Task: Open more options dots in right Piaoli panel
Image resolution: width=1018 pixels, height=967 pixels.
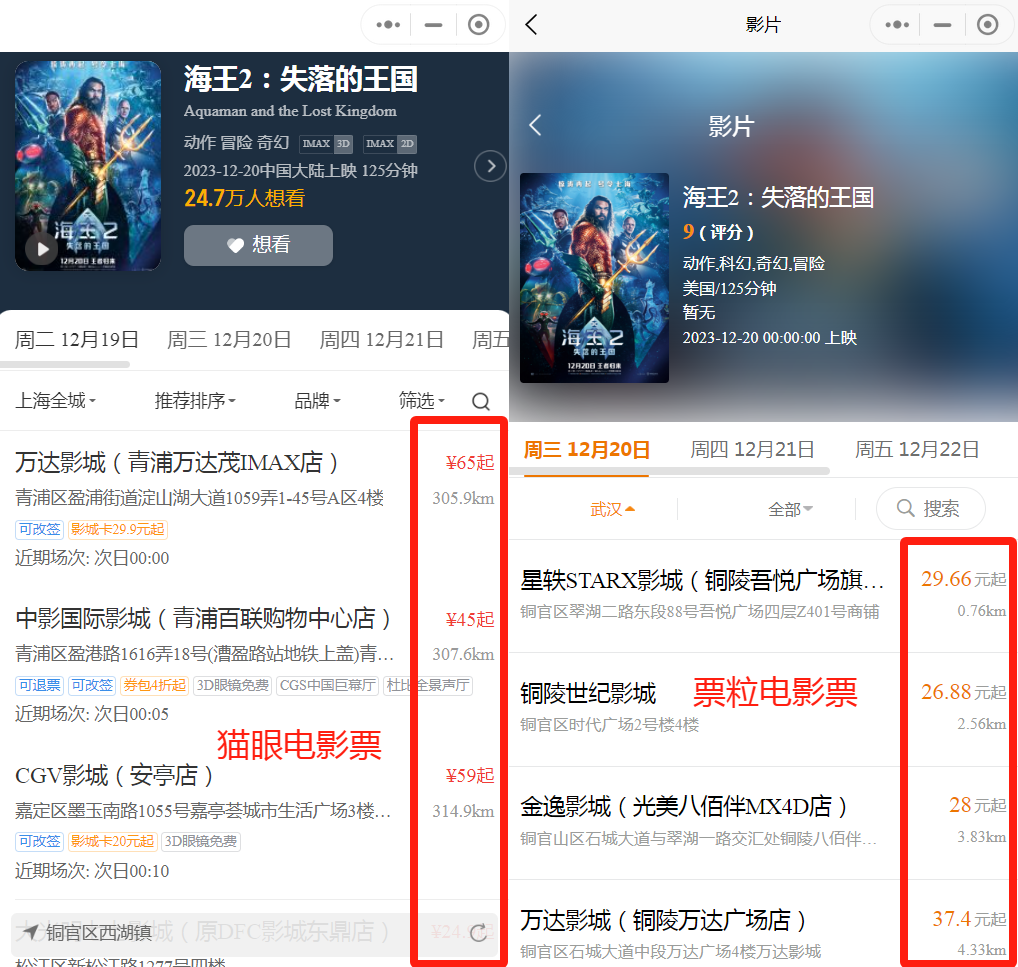Action: point(897,25)
